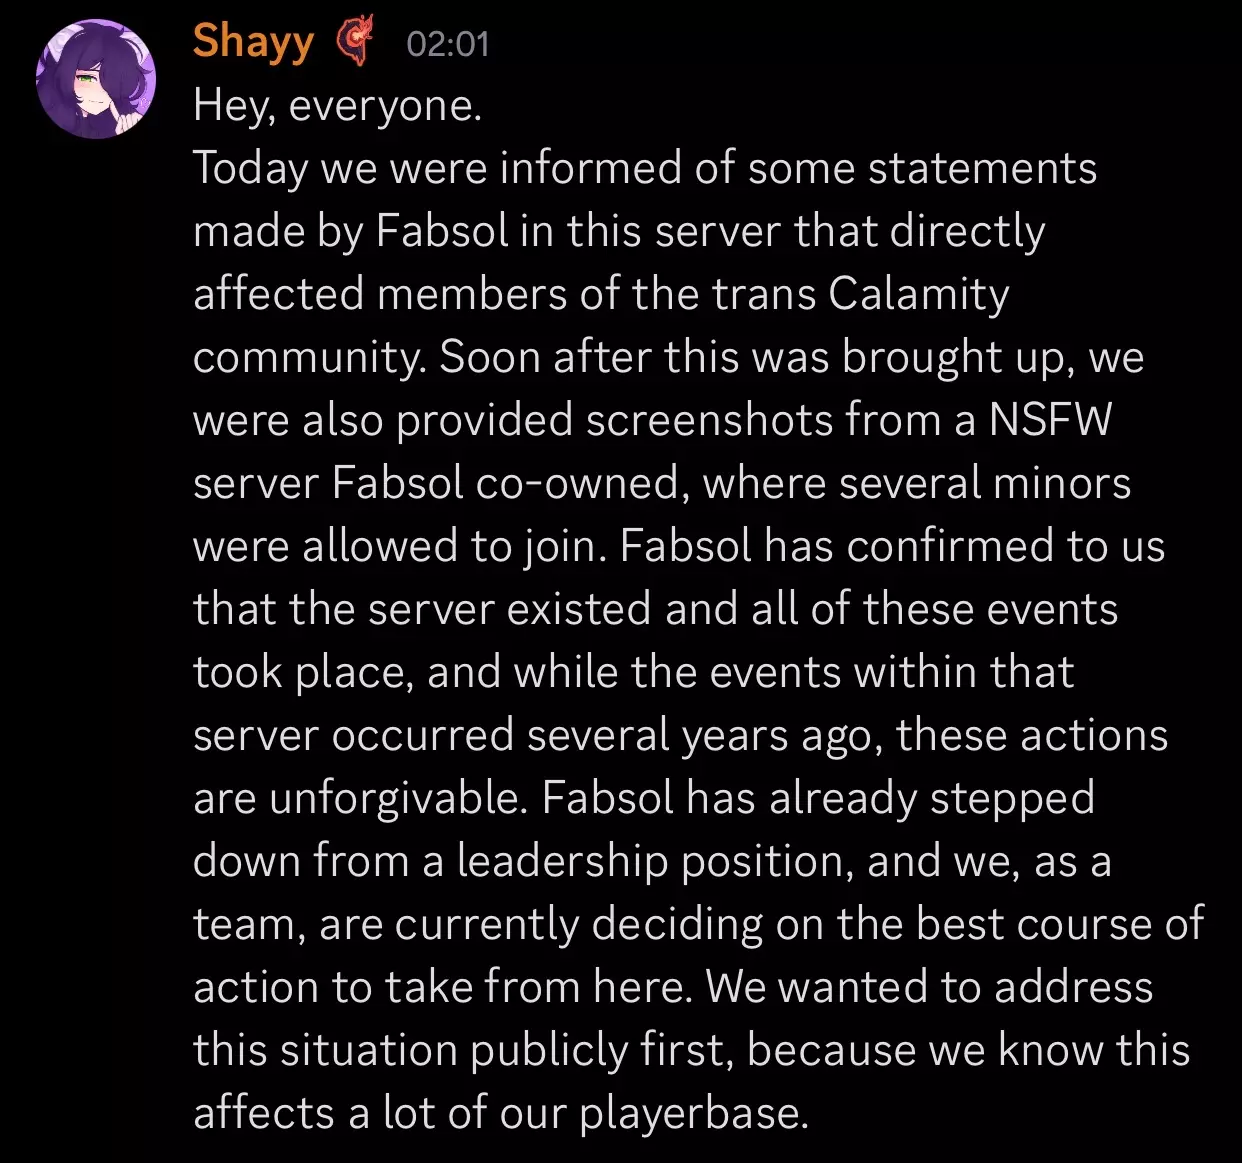
Task: Click the red role icon beside Shayy
Action: pyautogui.click(x=353, y=42)
